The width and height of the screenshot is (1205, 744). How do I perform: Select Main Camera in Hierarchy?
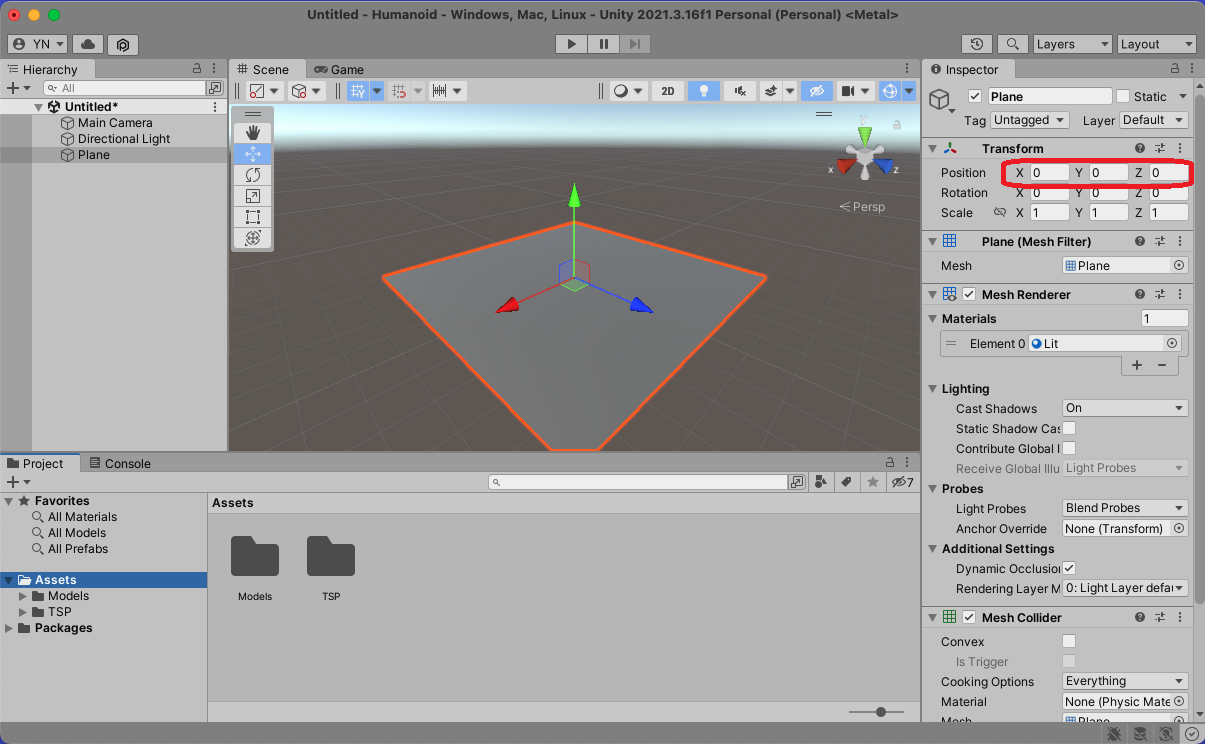point(115,123)
